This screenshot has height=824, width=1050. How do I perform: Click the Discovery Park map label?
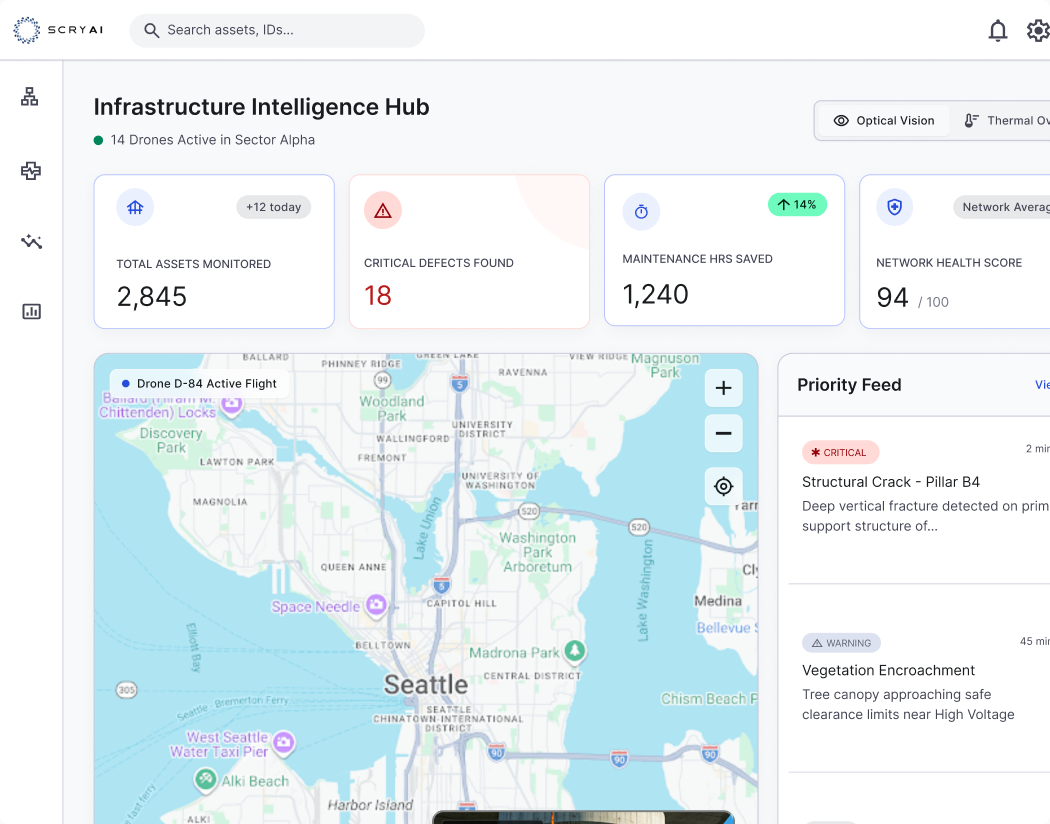pos(171,440)
